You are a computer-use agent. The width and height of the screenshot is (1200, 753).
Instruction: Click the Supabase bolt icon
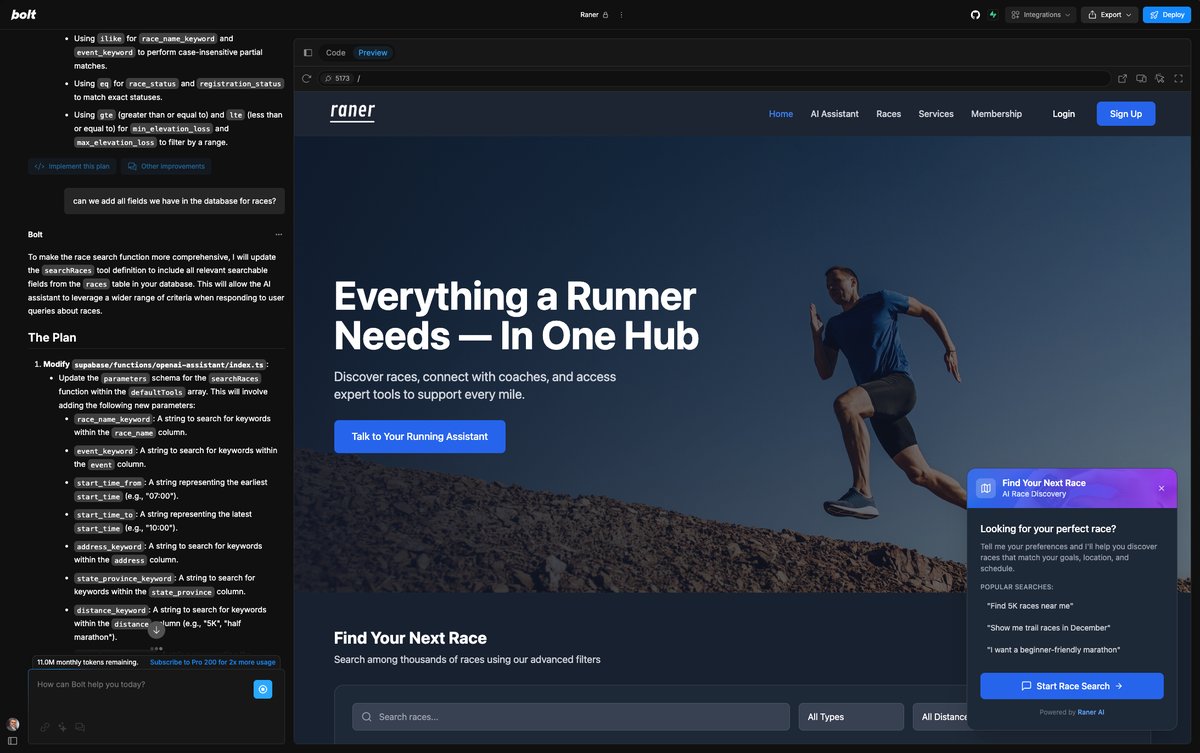click(993, 15)
